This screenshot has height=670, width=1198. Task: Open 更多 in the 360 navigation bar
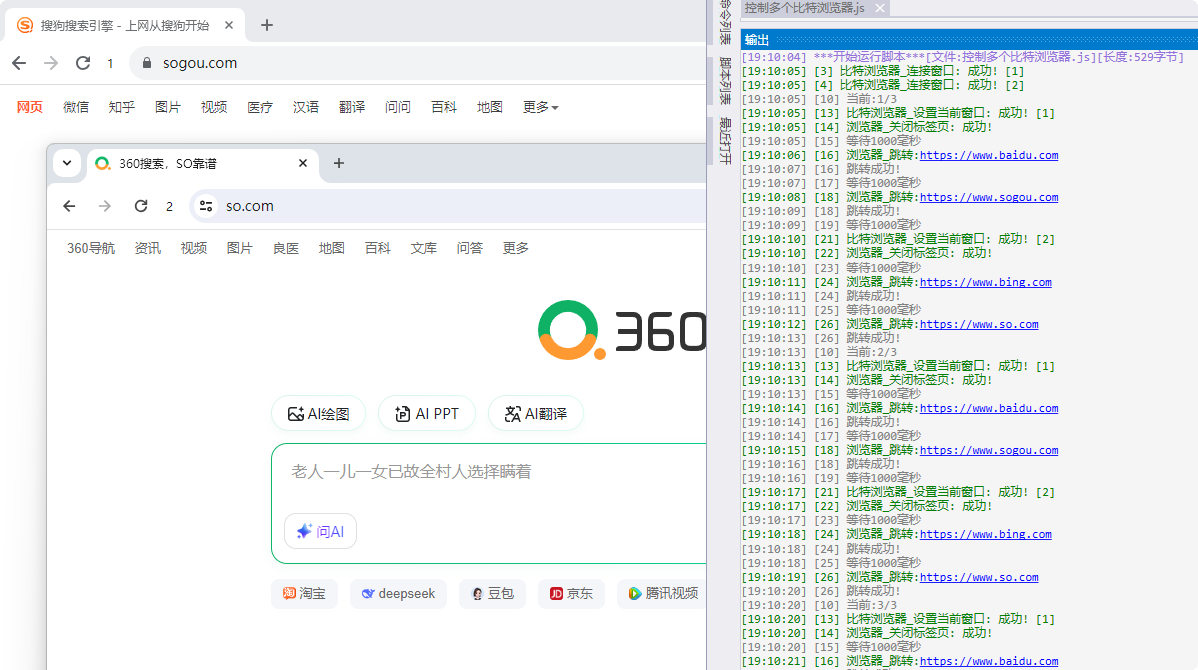point(516,248)
